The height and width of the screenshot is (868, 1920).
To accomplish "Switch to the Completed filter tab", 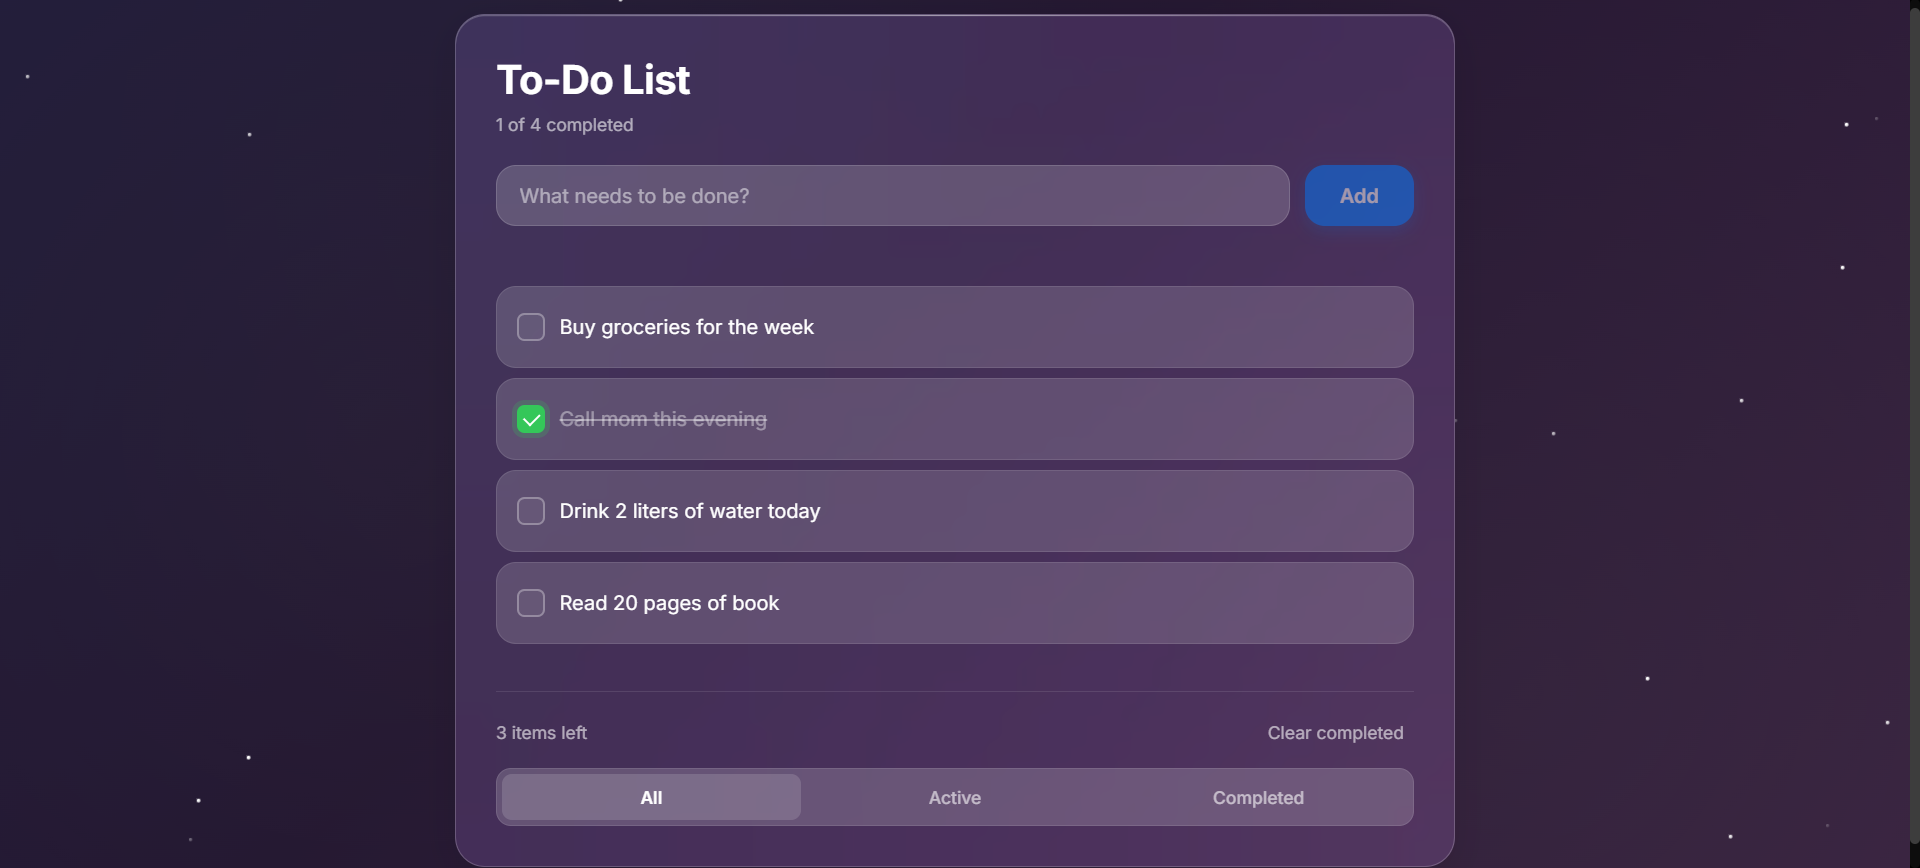I will click(1258, 797).
